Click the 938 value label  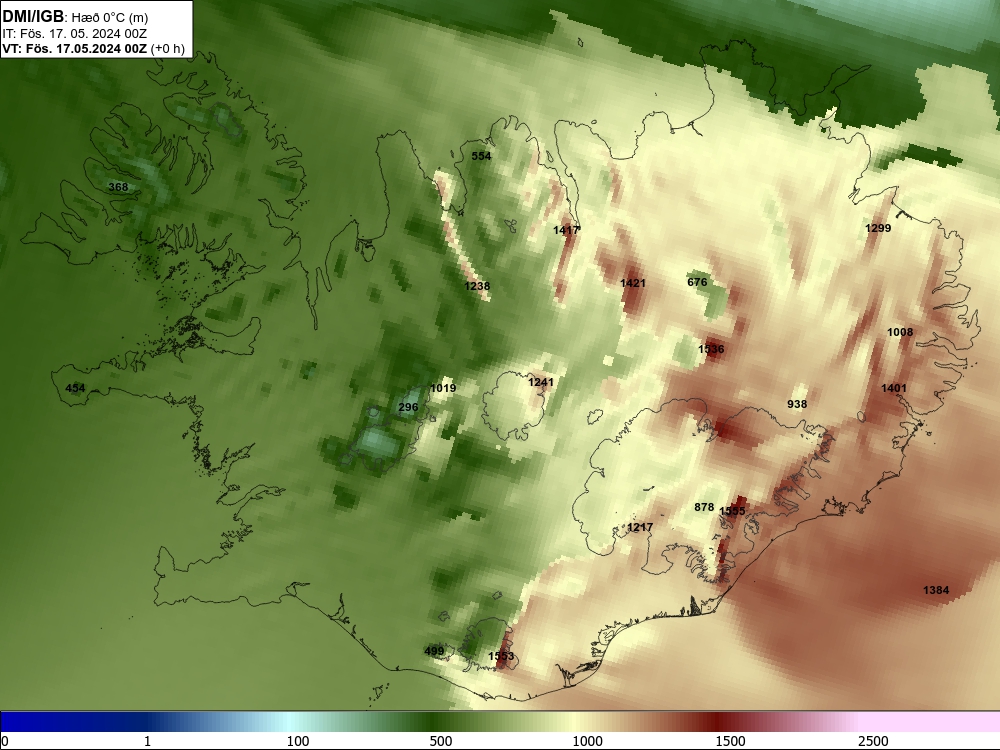coord(797,404)
